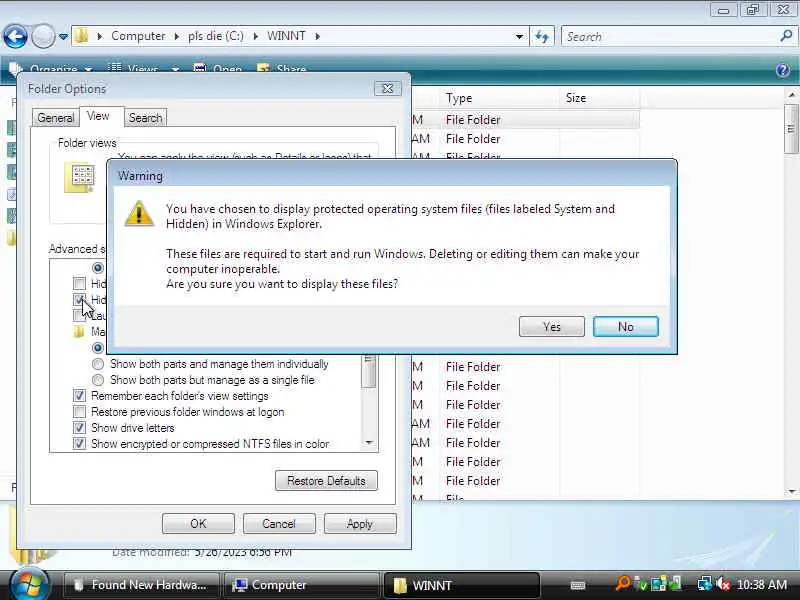
Task: Click the Computer taskbar icon
Action: (239, 585)
